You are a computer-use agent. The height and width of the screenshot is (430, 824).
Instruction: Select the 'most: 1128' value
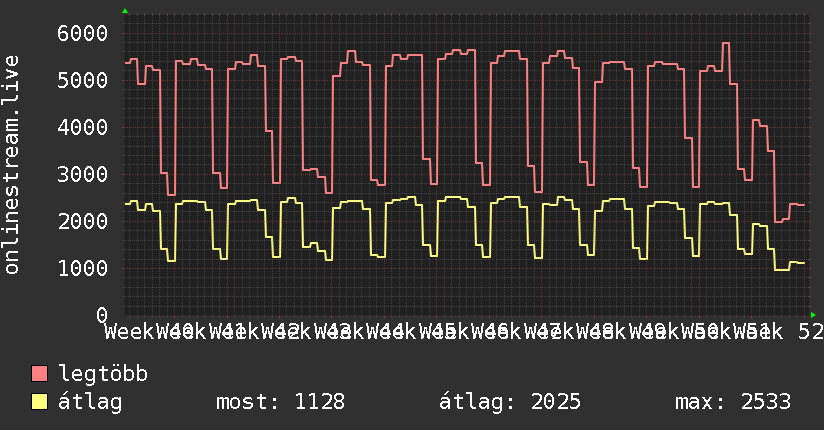(x=281, y=402)
